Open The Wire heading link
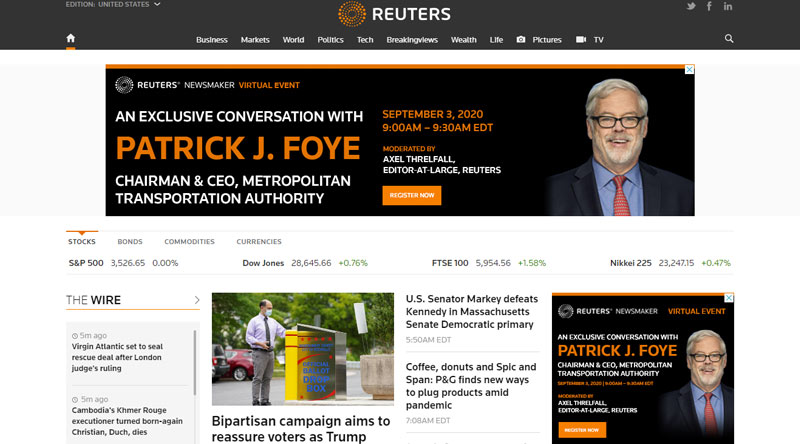This screenshot has width=800, height=444. click(93, 300)
